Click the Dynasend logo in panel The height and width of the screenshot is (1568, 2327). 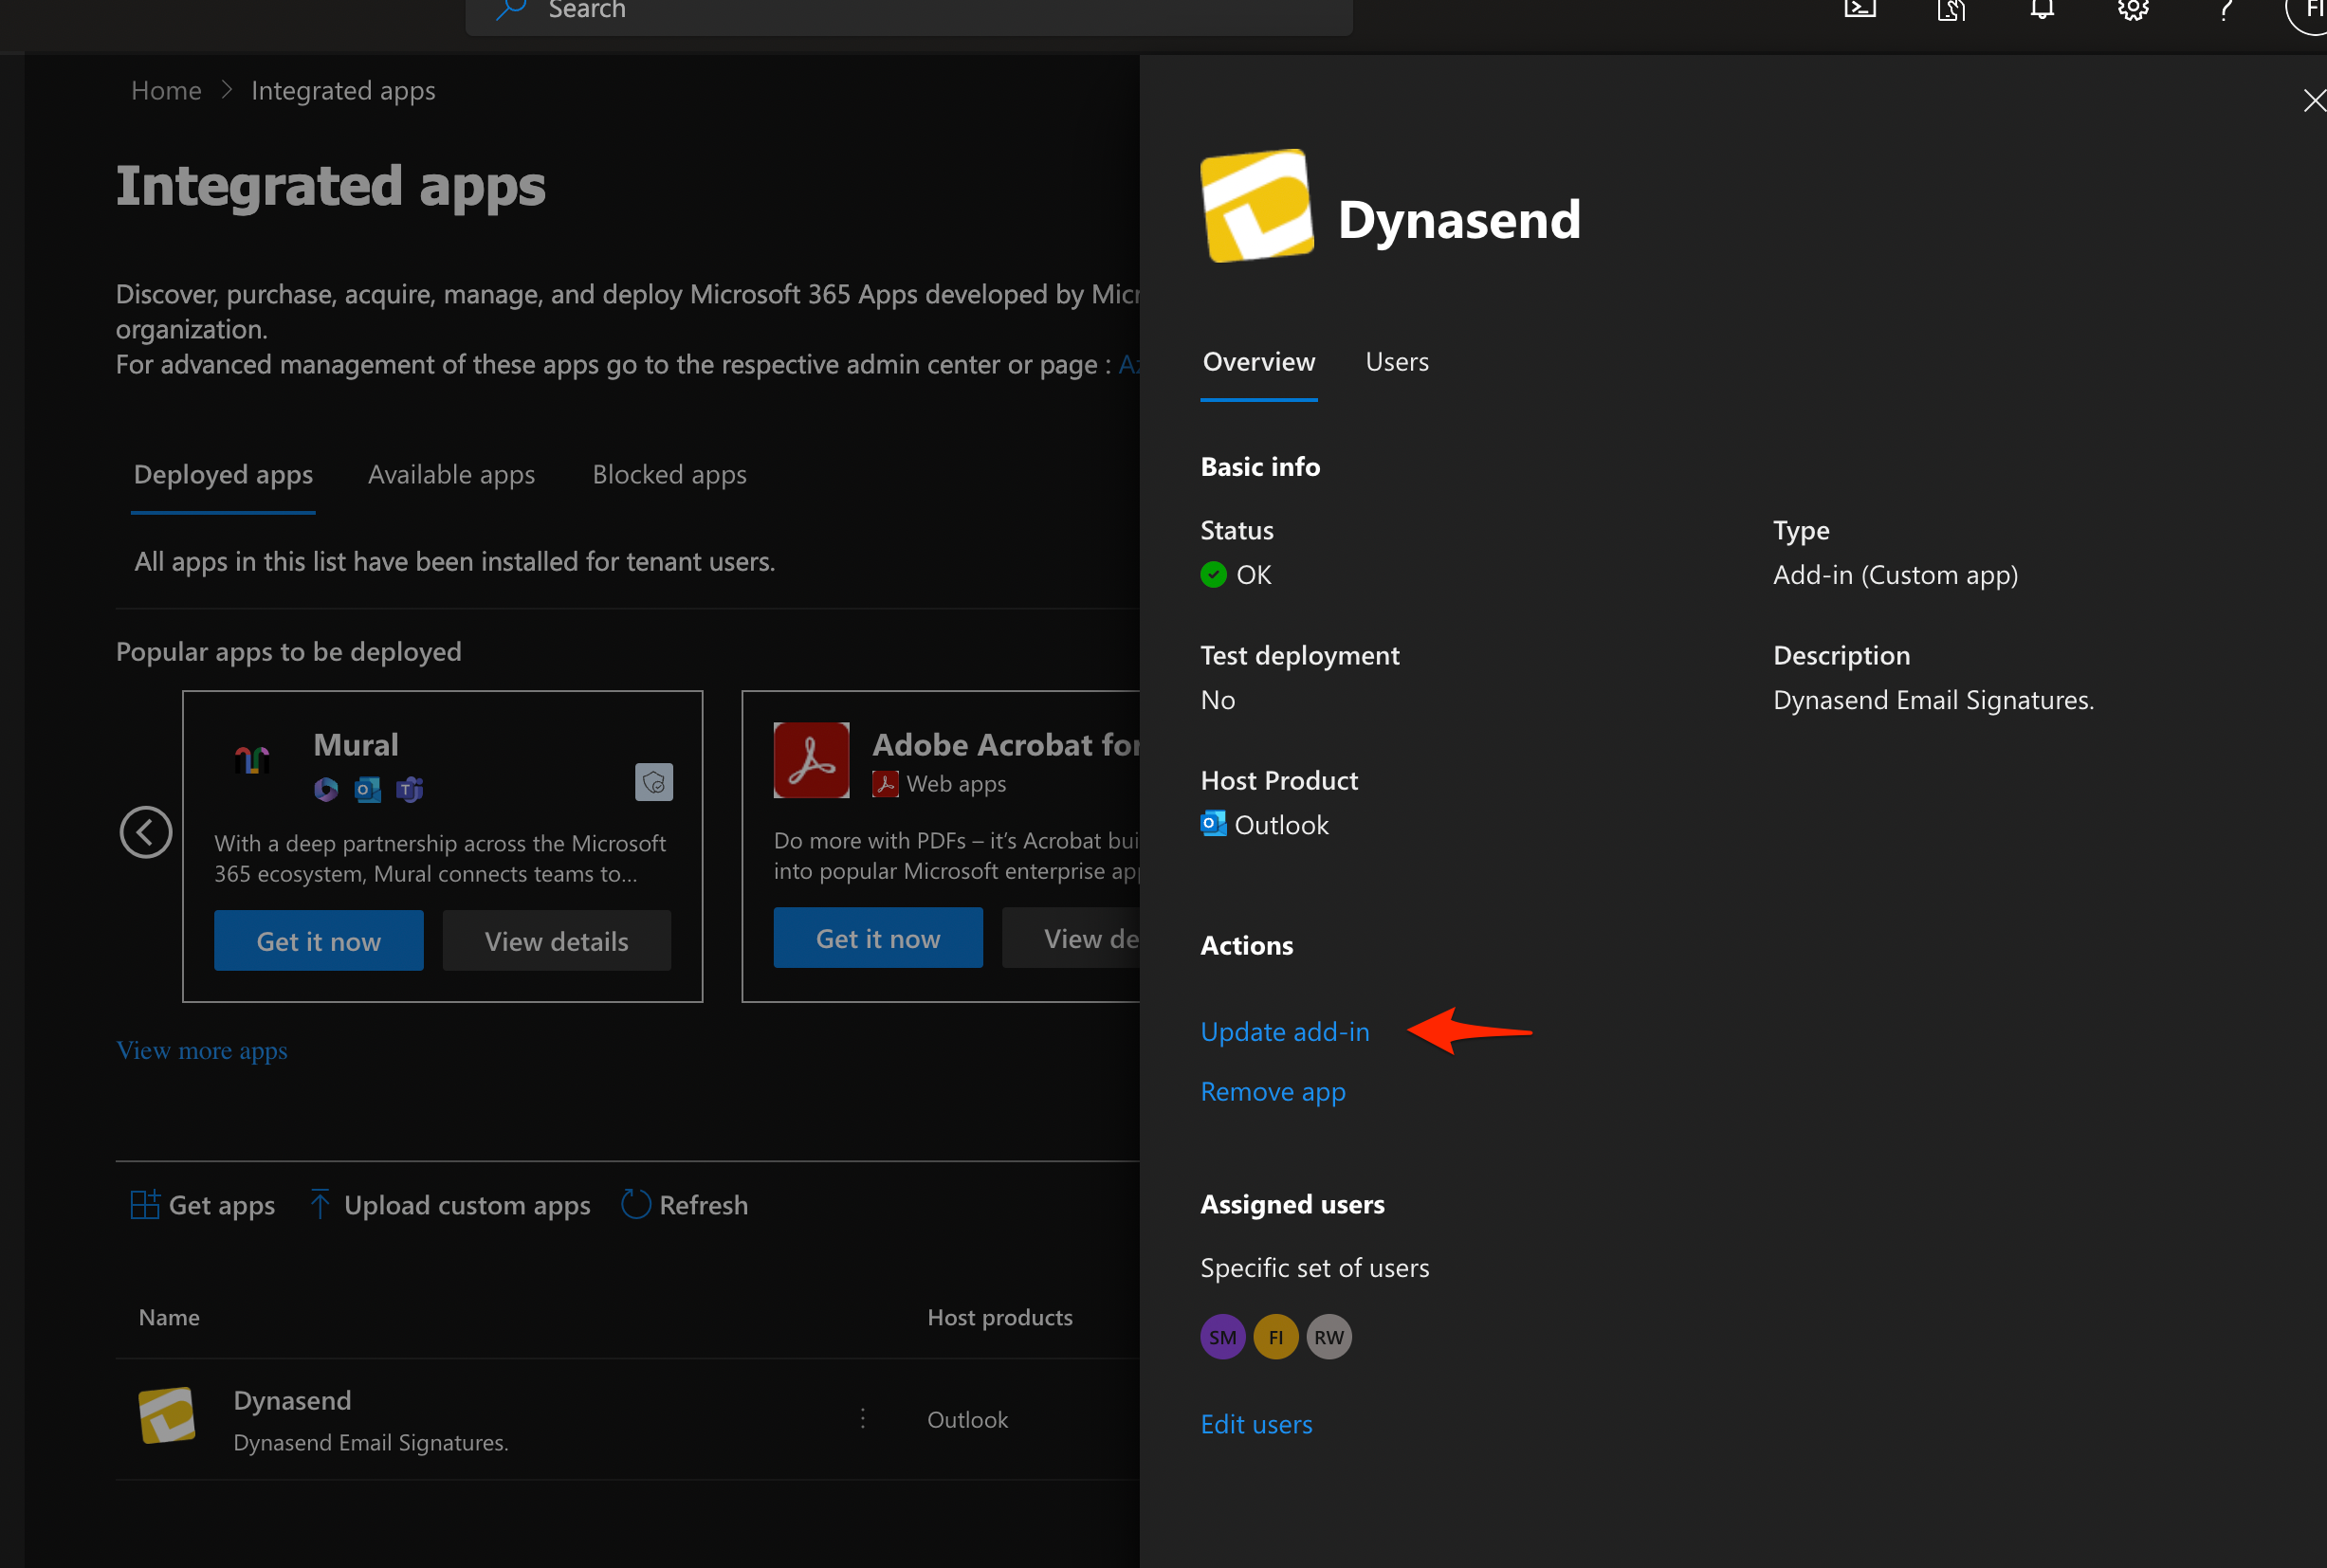point(1257,206)
